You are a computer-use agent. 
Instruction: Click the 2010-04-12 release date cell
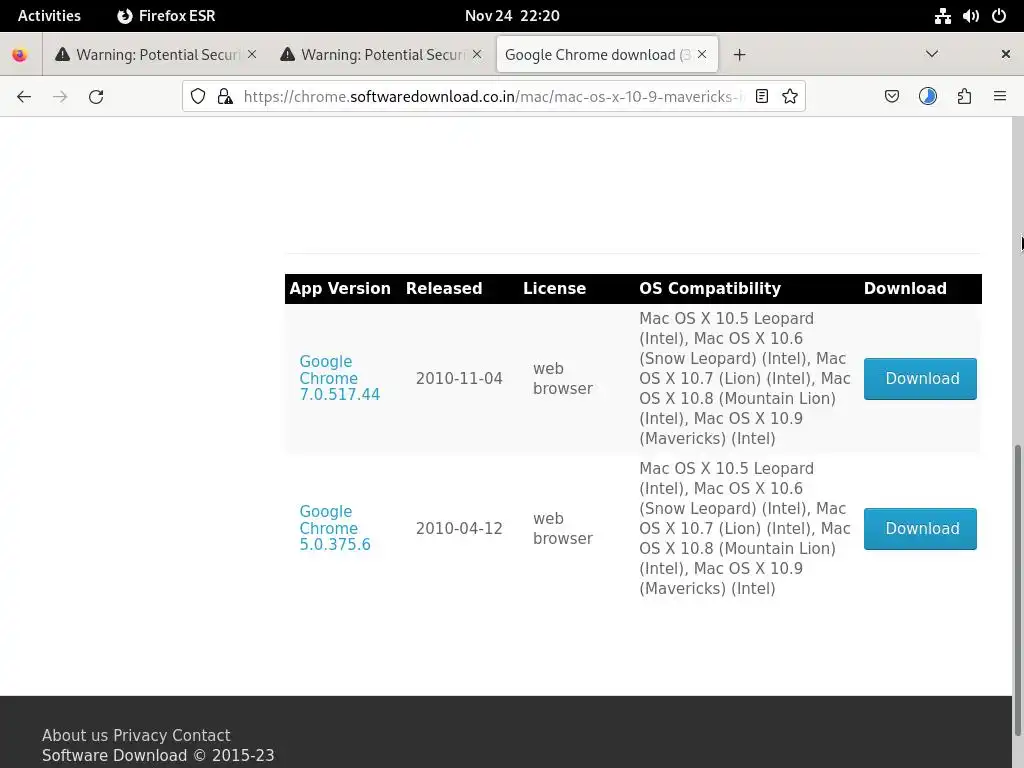459,528
